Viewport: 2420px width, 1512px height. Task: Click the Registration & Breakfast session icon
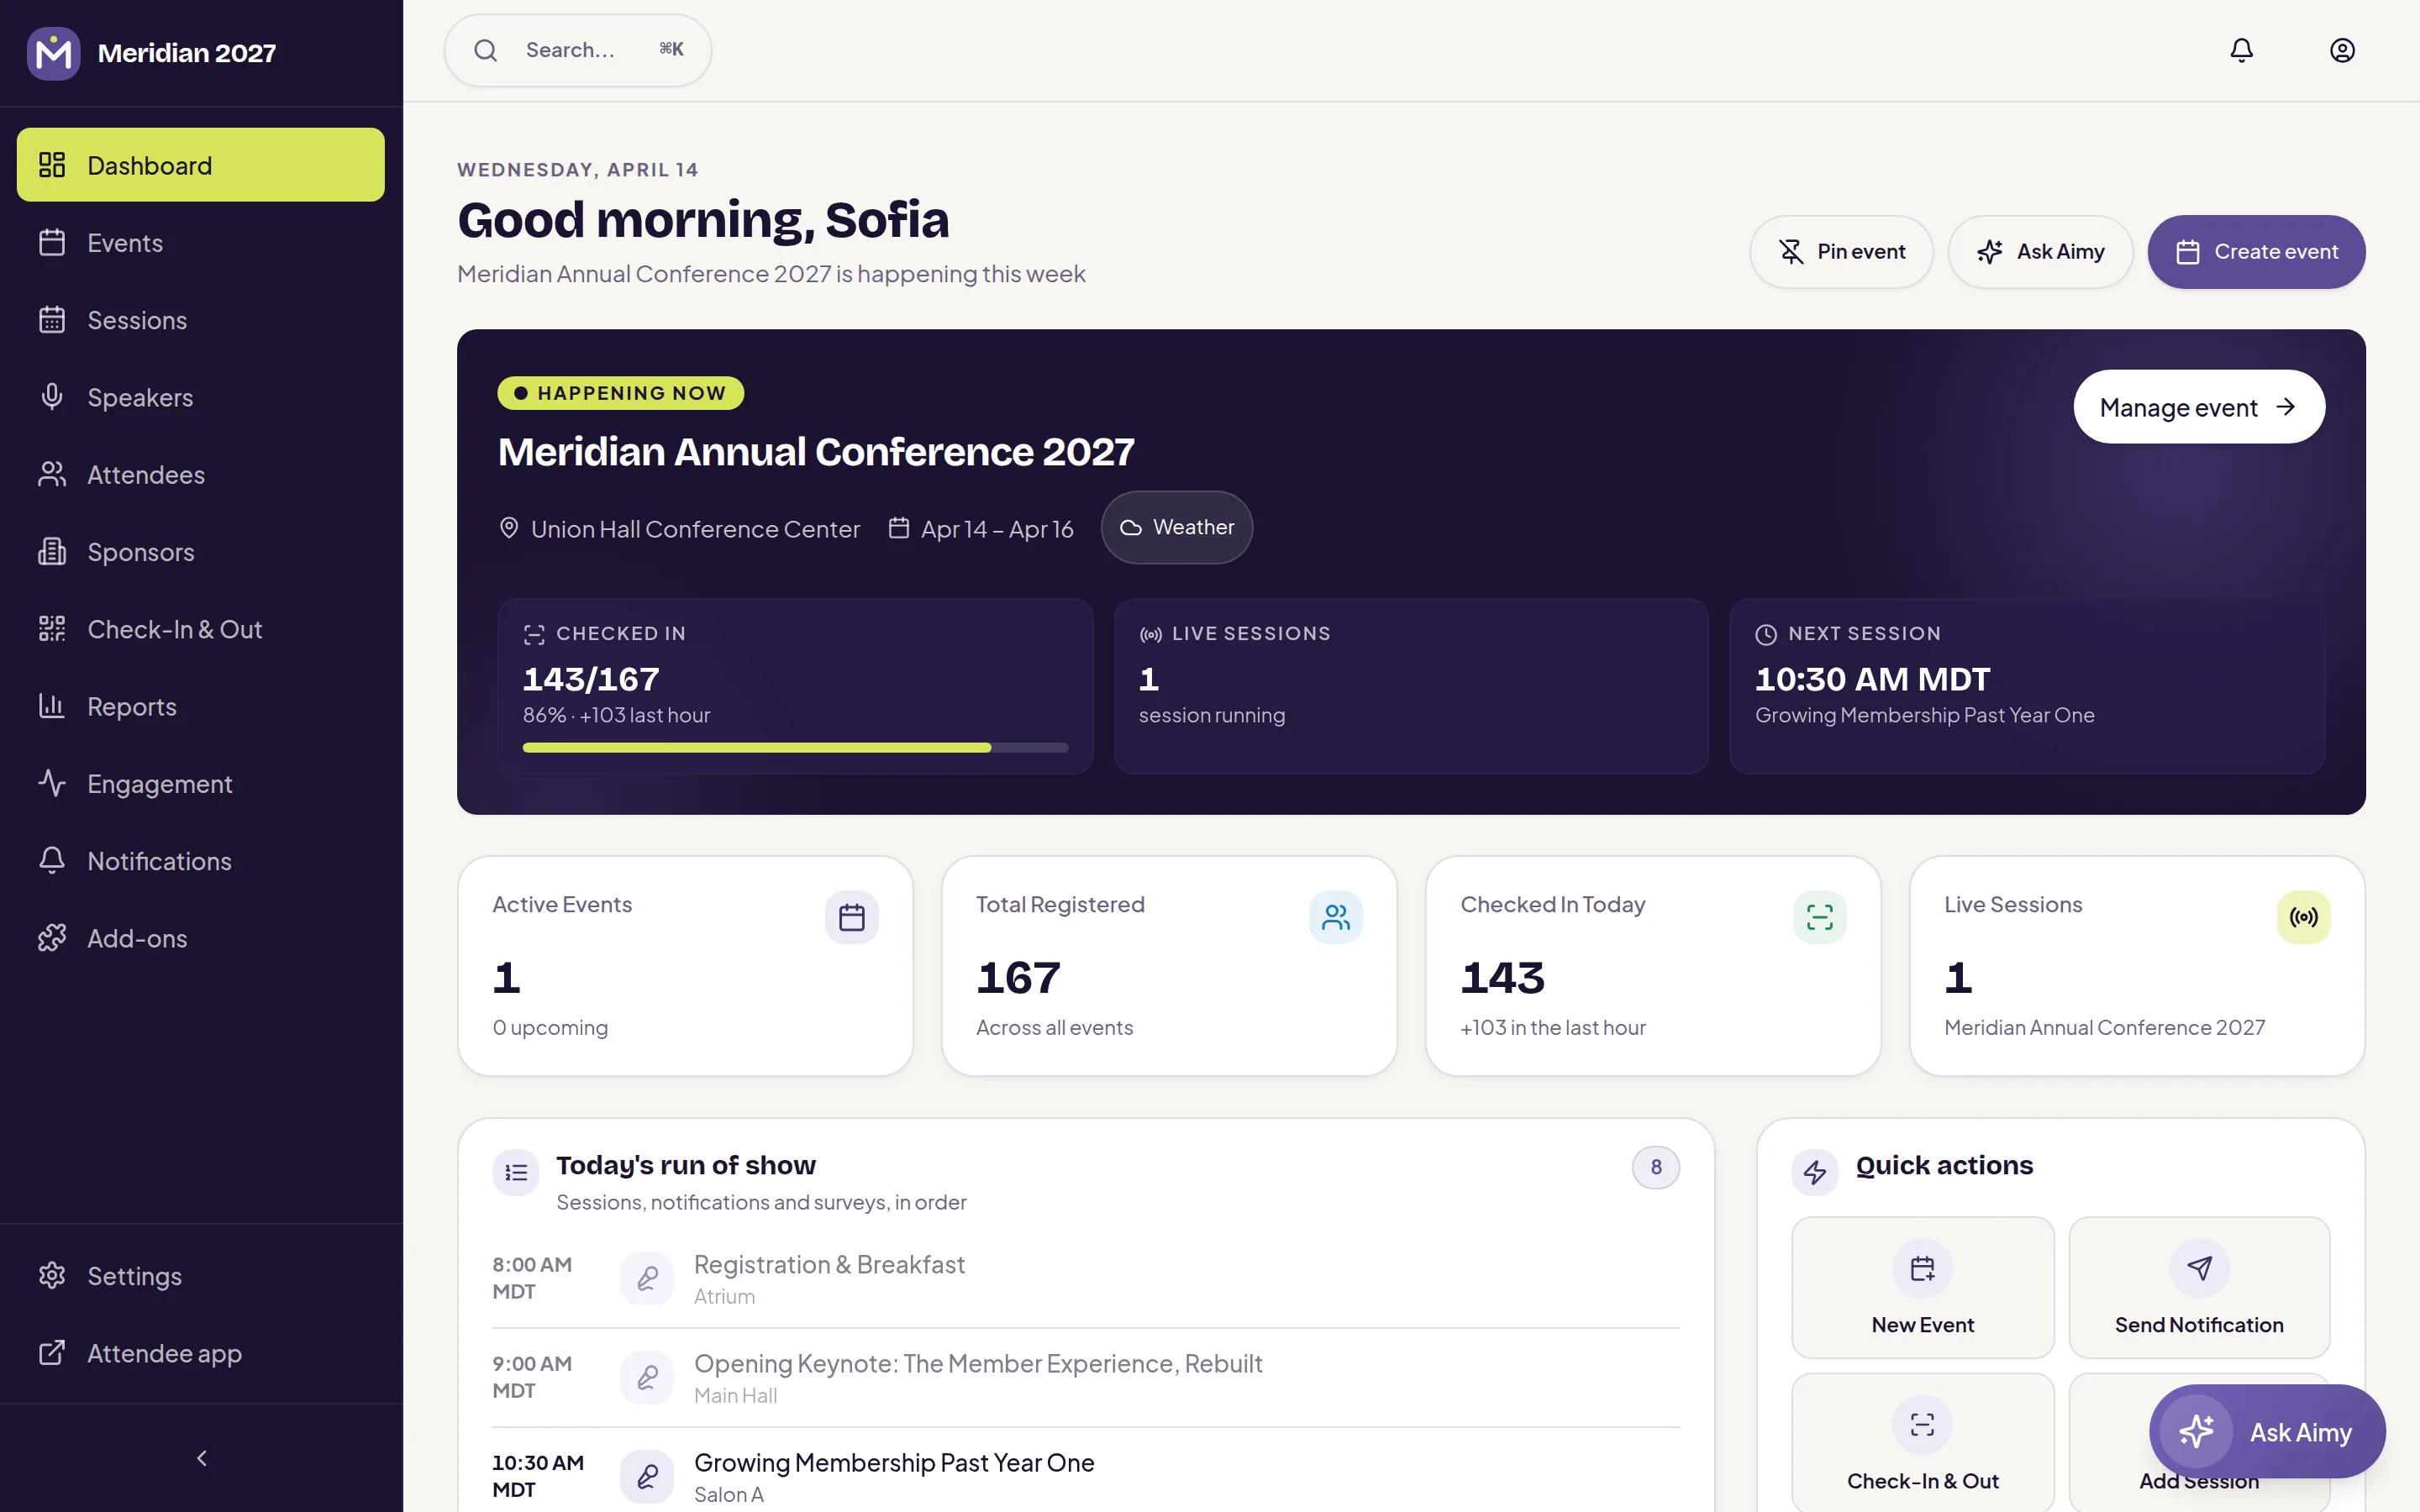tap(647, 1278)
